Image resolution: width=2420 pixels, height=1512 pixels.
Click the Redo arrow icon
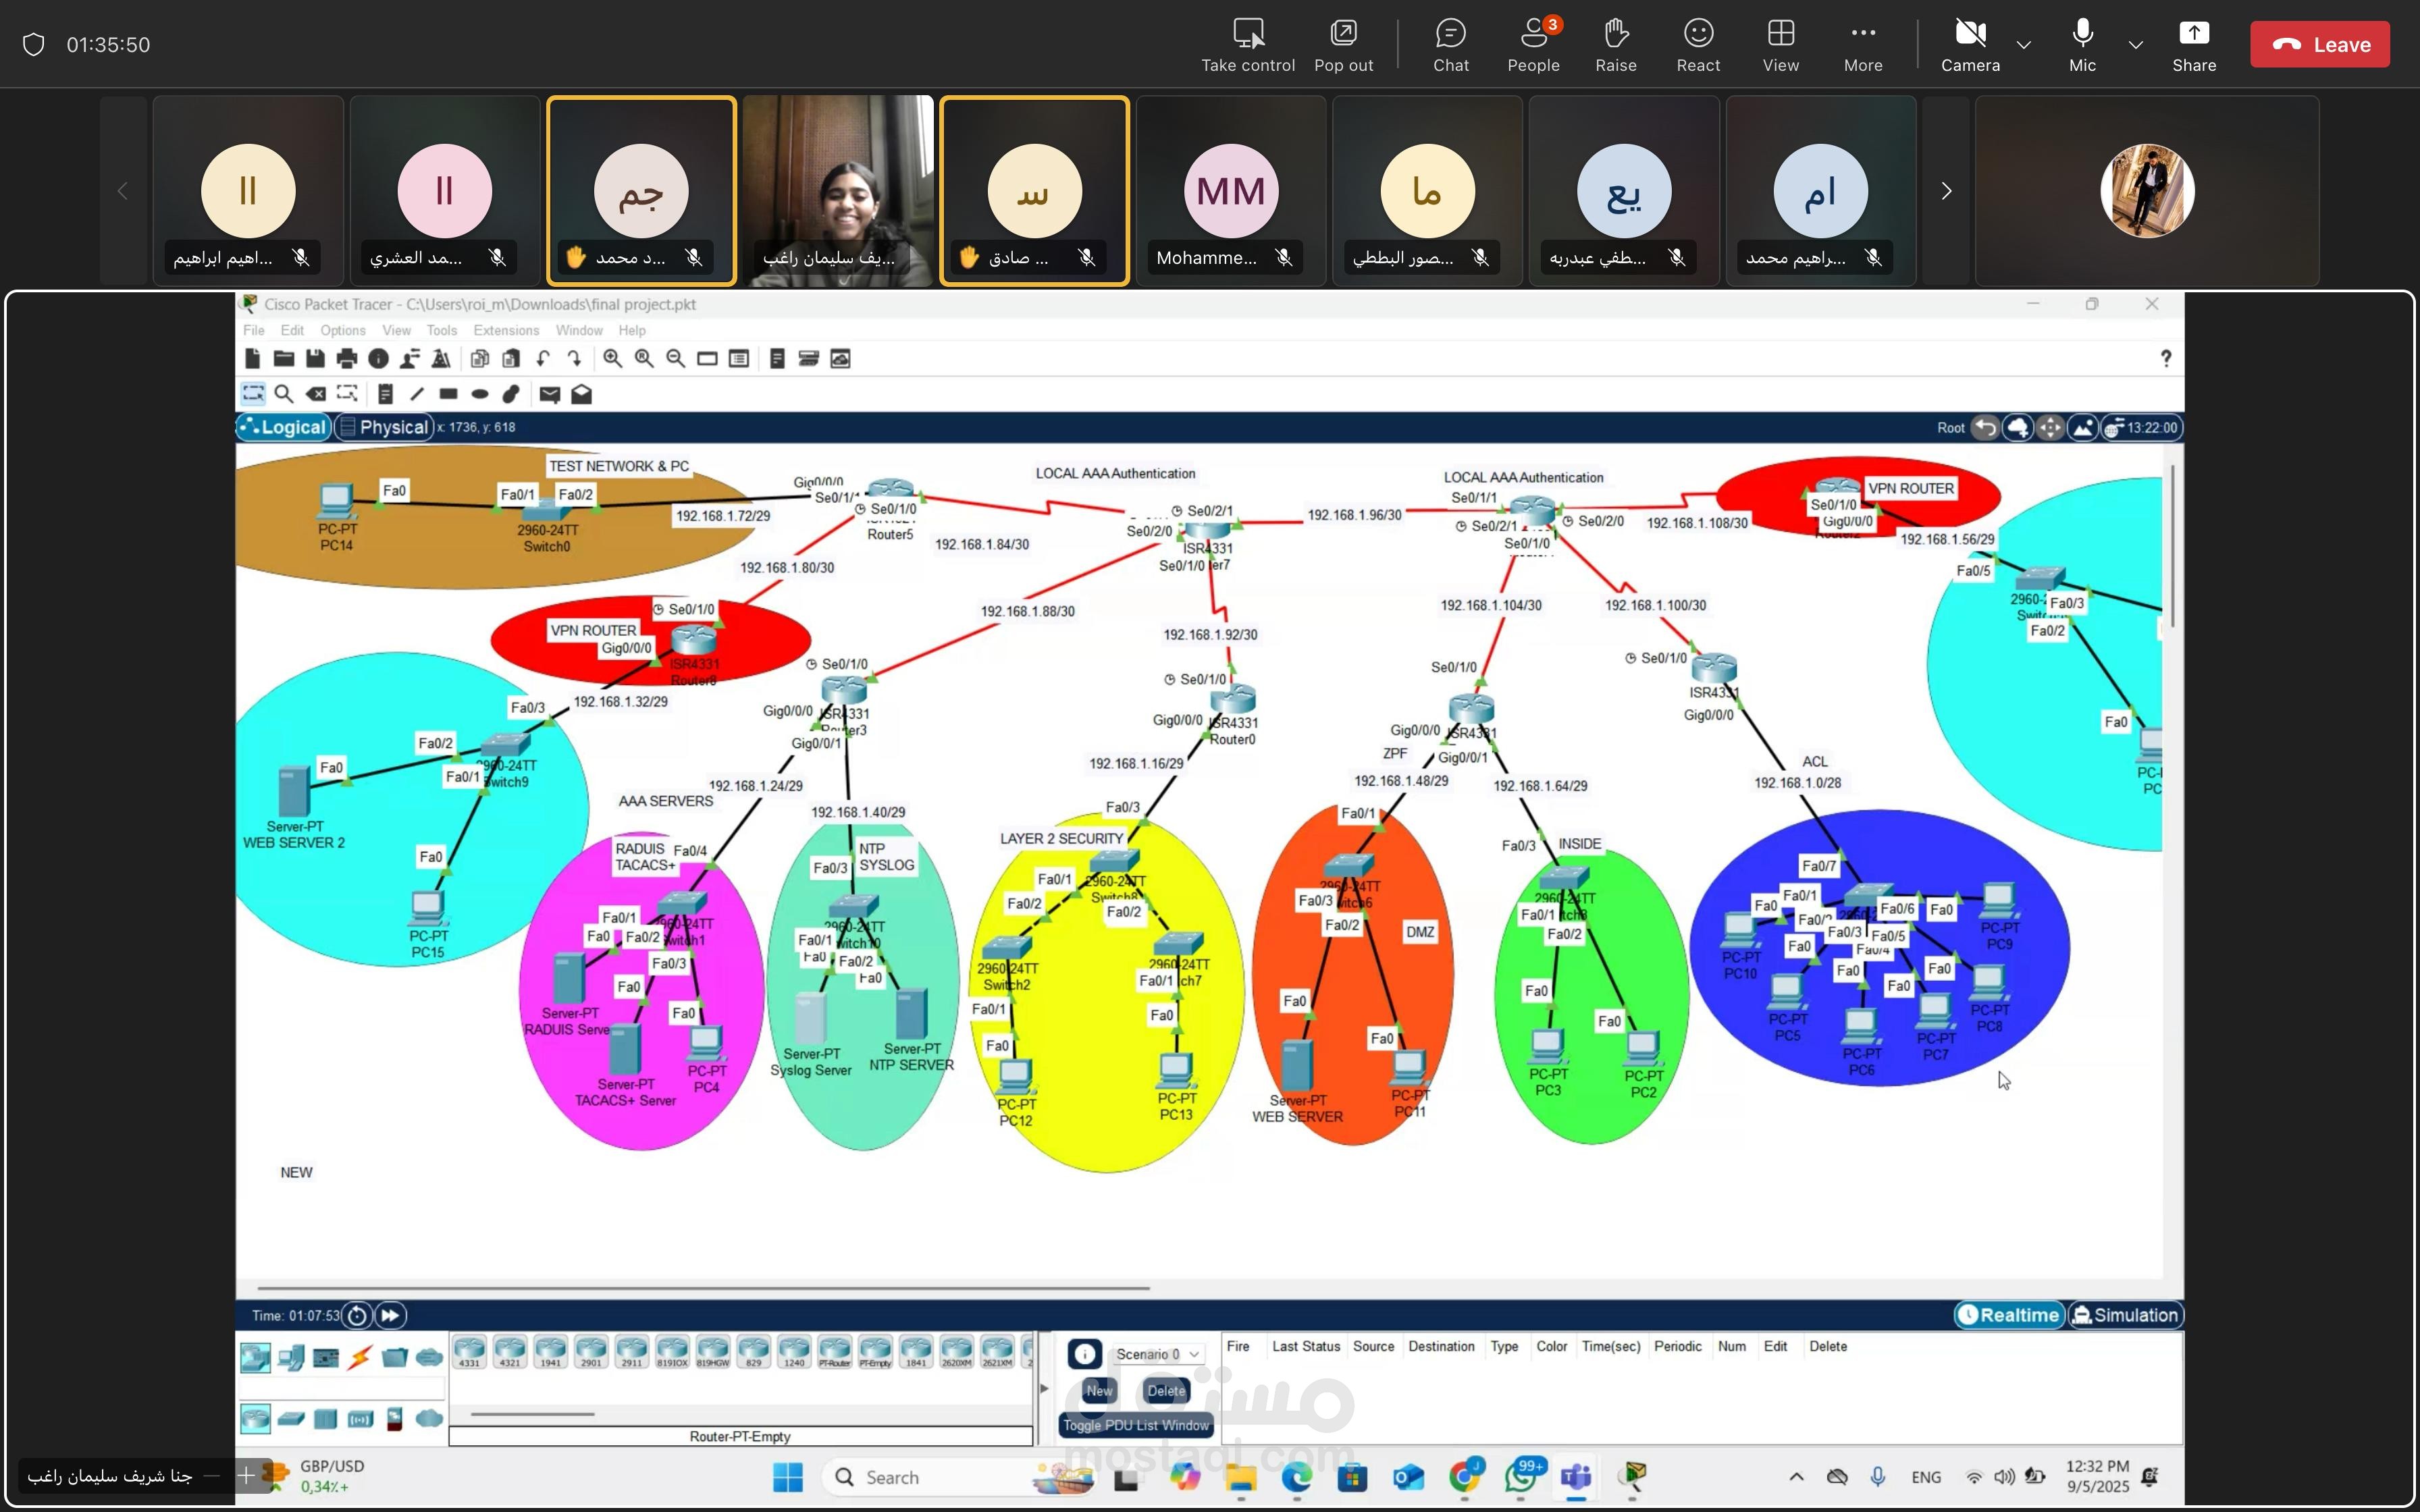point(574,359)
